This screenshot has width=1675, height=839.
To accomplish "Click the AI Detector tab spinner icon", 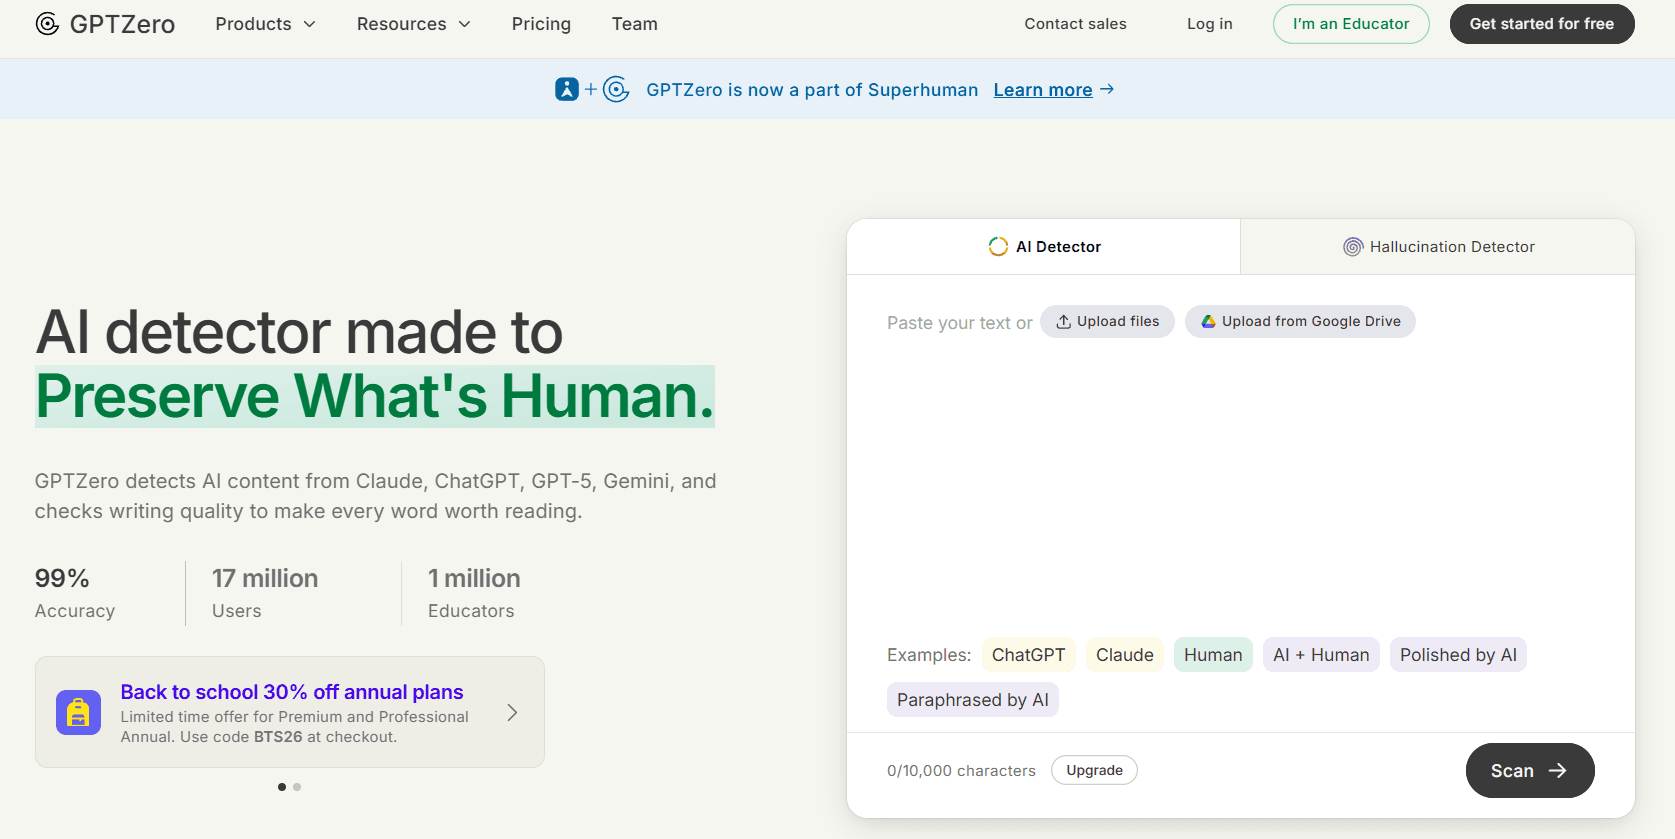I will pyautogui.click(x=998, y=247).
